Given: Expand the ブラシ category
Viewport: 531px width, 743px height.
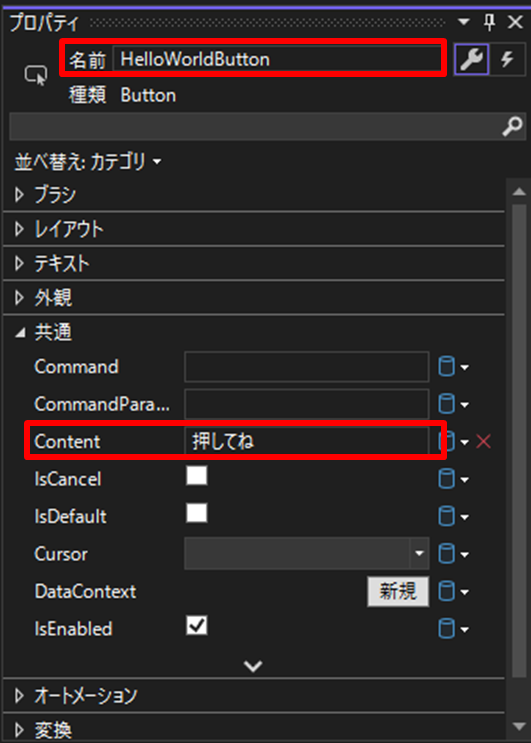Looking at the screenshot, I should click(19, 194).
